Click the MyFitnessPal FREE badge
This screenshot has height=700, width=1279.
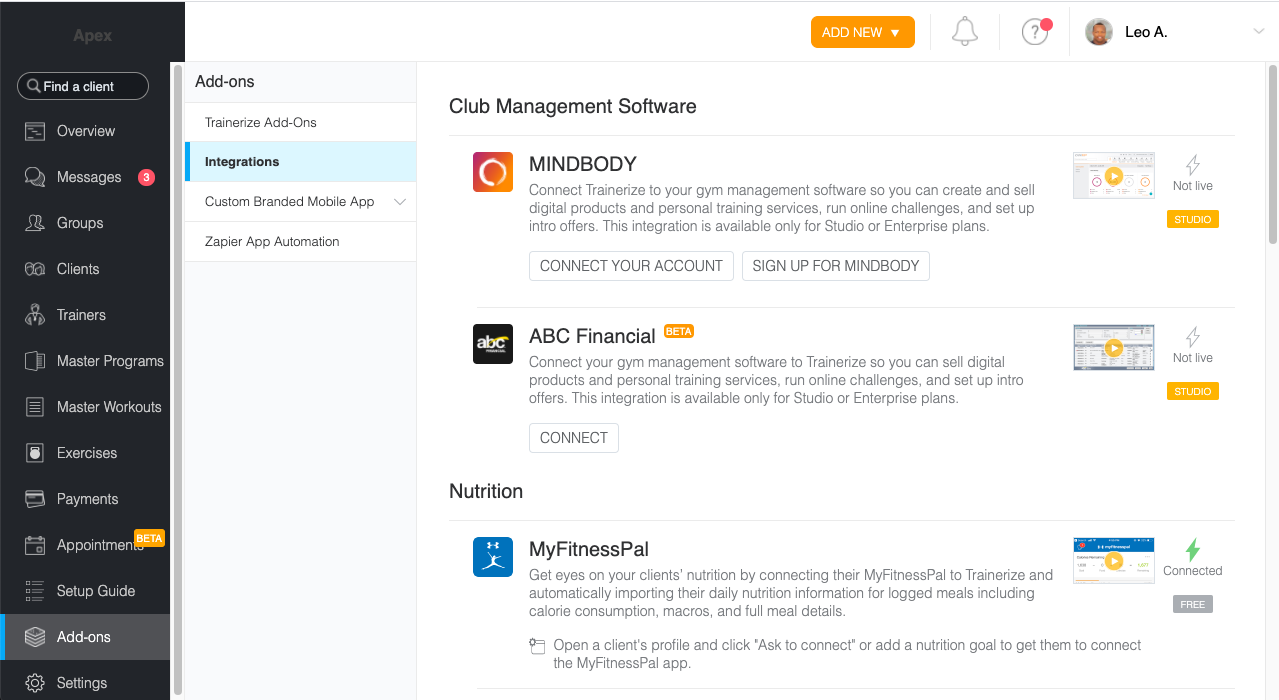[1193, 605]
